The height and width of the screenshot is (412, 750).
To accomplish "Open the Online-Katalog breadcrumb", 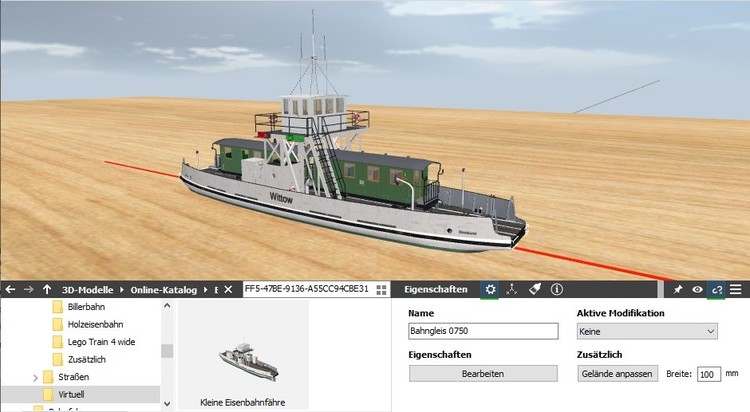I will 164,290.
